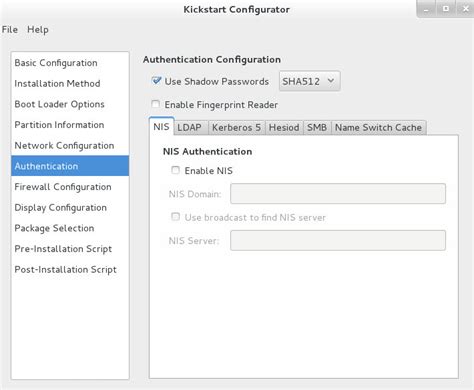Open the SHA512 hash algorithm dropdown
Screen dimensions: 474x390
tap(309, 81)
